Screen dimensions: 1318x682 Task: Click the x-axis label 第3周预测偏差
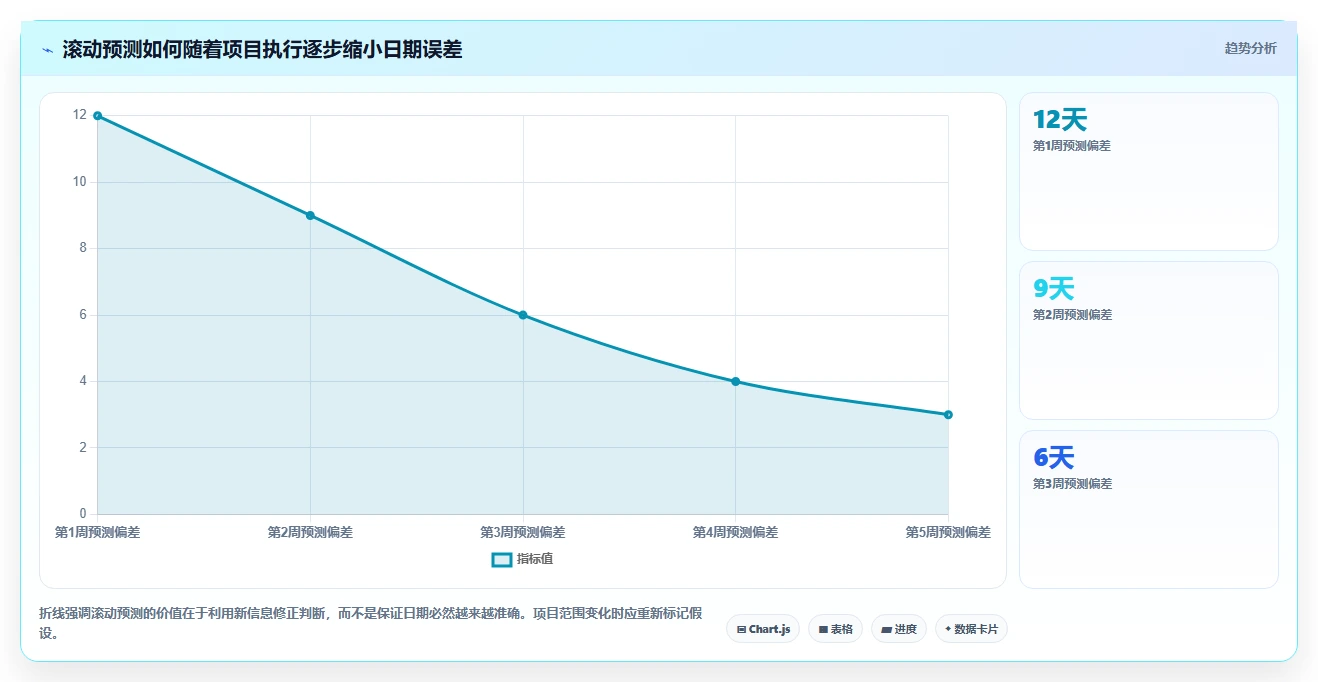[523, 532]
